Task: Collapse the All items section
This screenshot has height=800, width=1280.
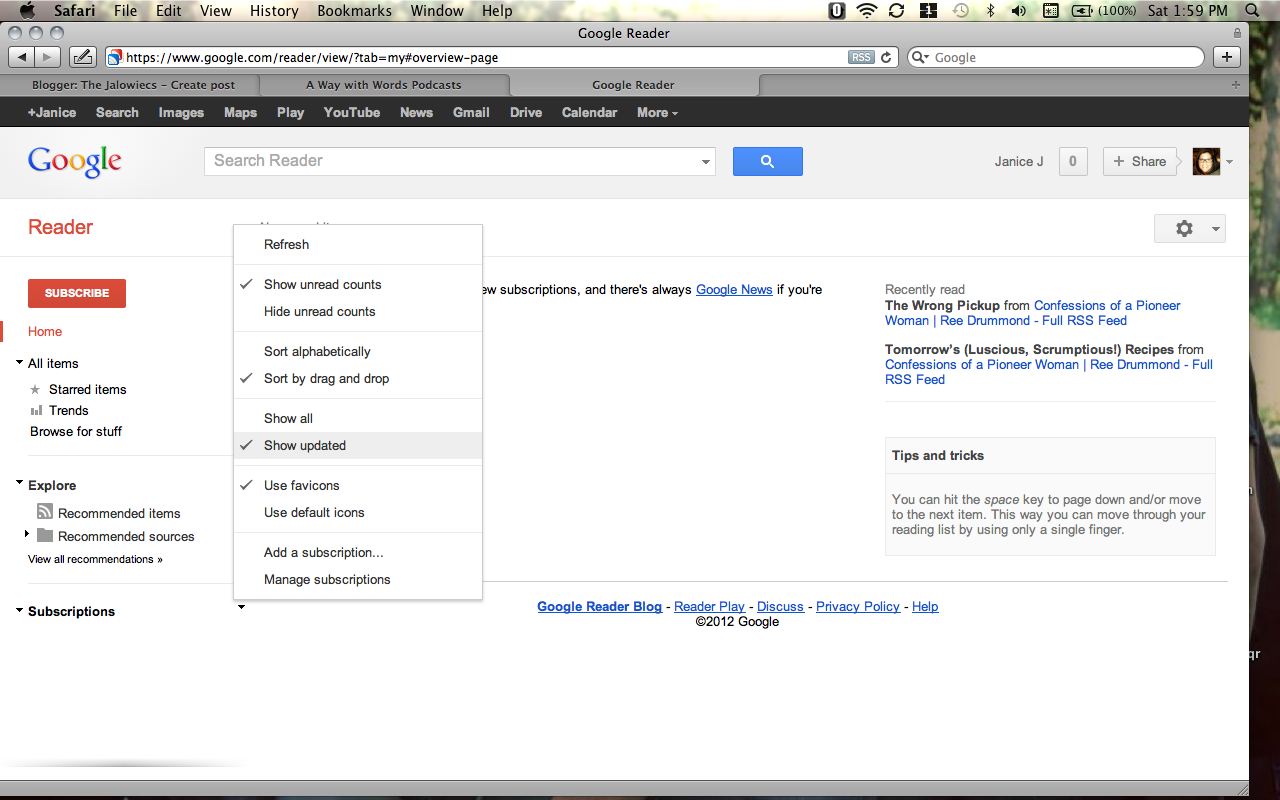Action: (20, 363)
